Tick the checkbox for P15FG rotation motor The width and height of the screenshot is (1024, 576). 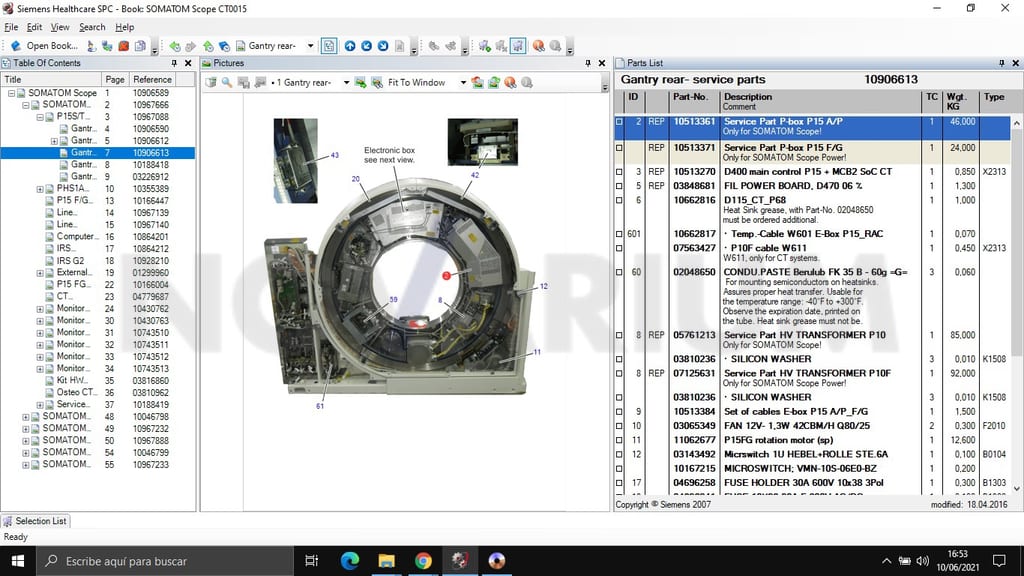coord(619,440)
